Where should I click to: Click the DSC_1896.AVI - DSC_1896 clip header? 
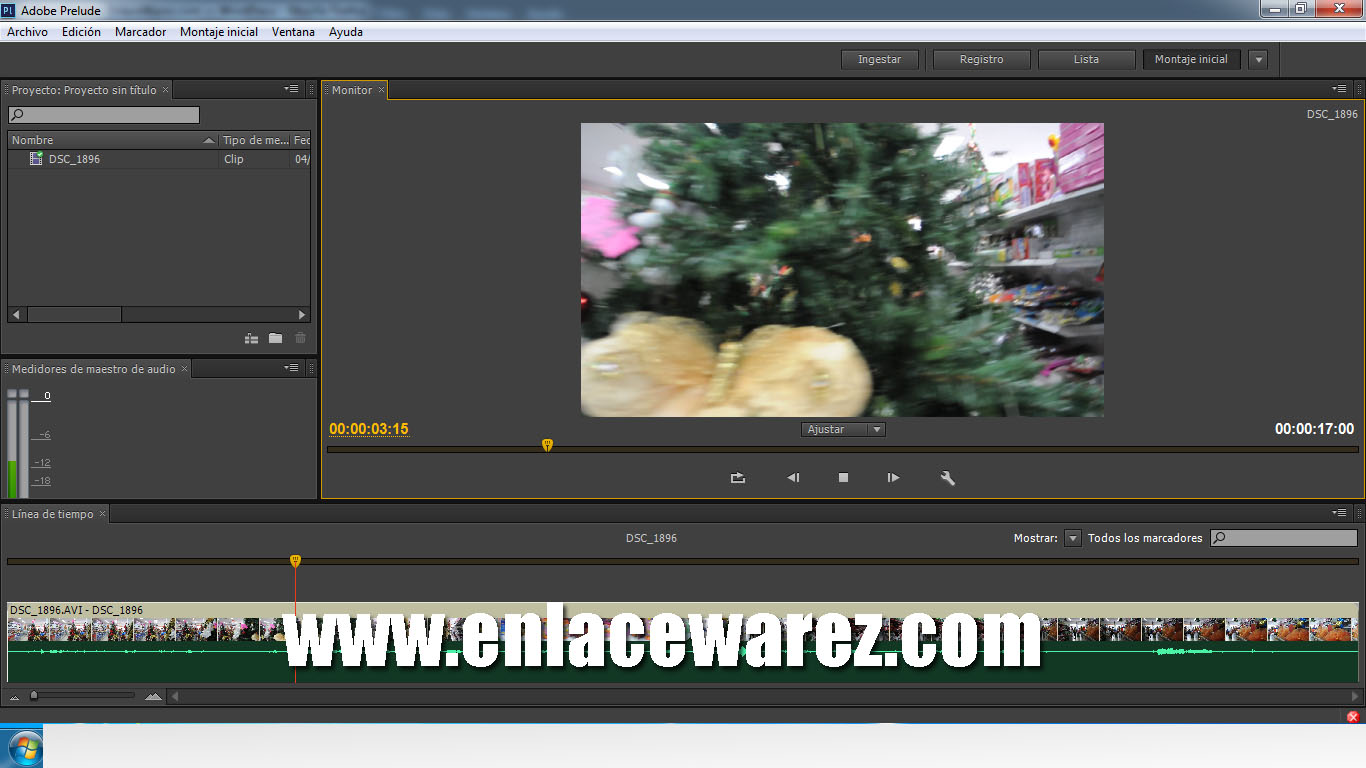pyautogui.click(x=683, y=609)
